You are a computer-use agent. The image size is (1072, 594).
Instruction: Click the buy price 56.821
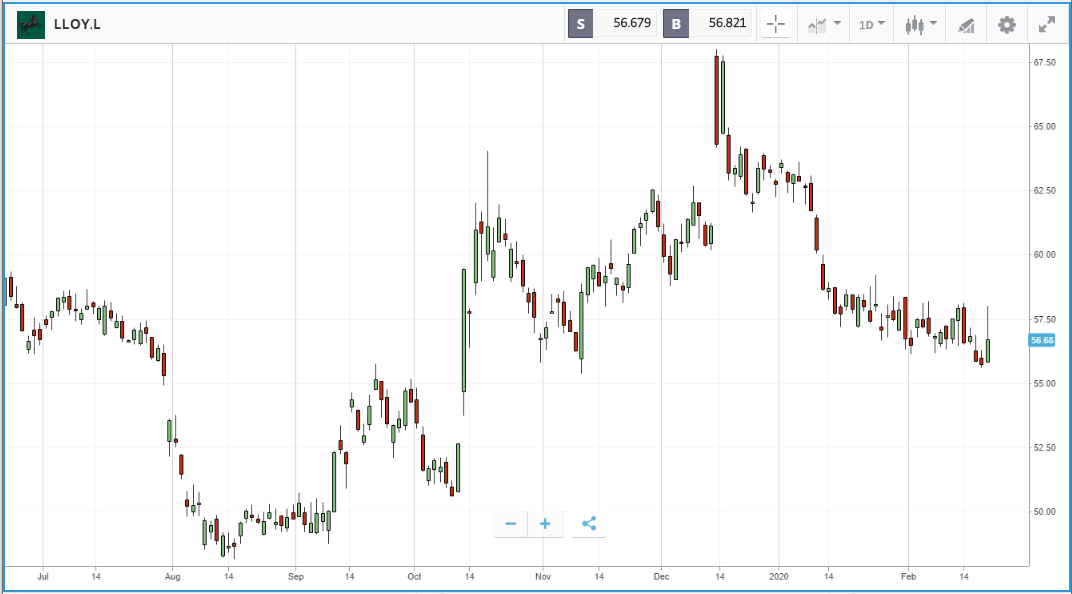click(x=727, y=23)
